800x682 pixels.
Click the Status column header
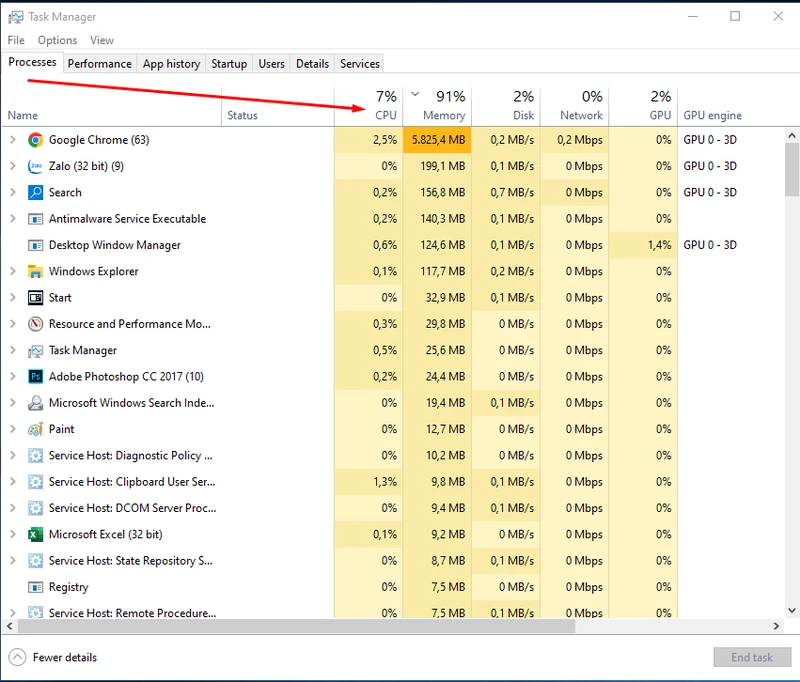pos(278,106)
